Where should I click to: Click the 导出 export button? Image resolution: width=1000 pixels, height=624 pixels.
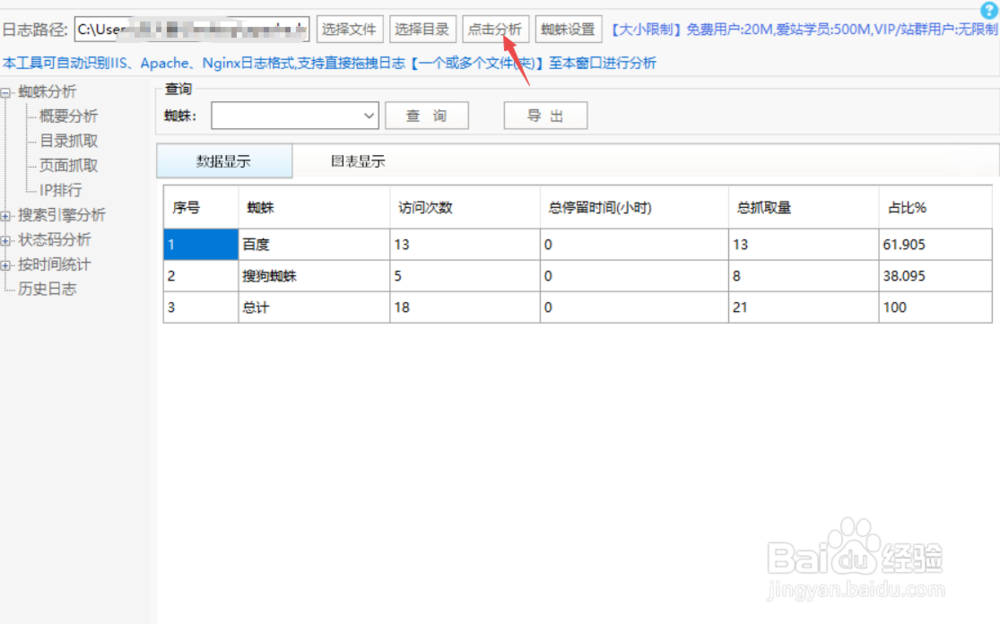coord(545,115)
